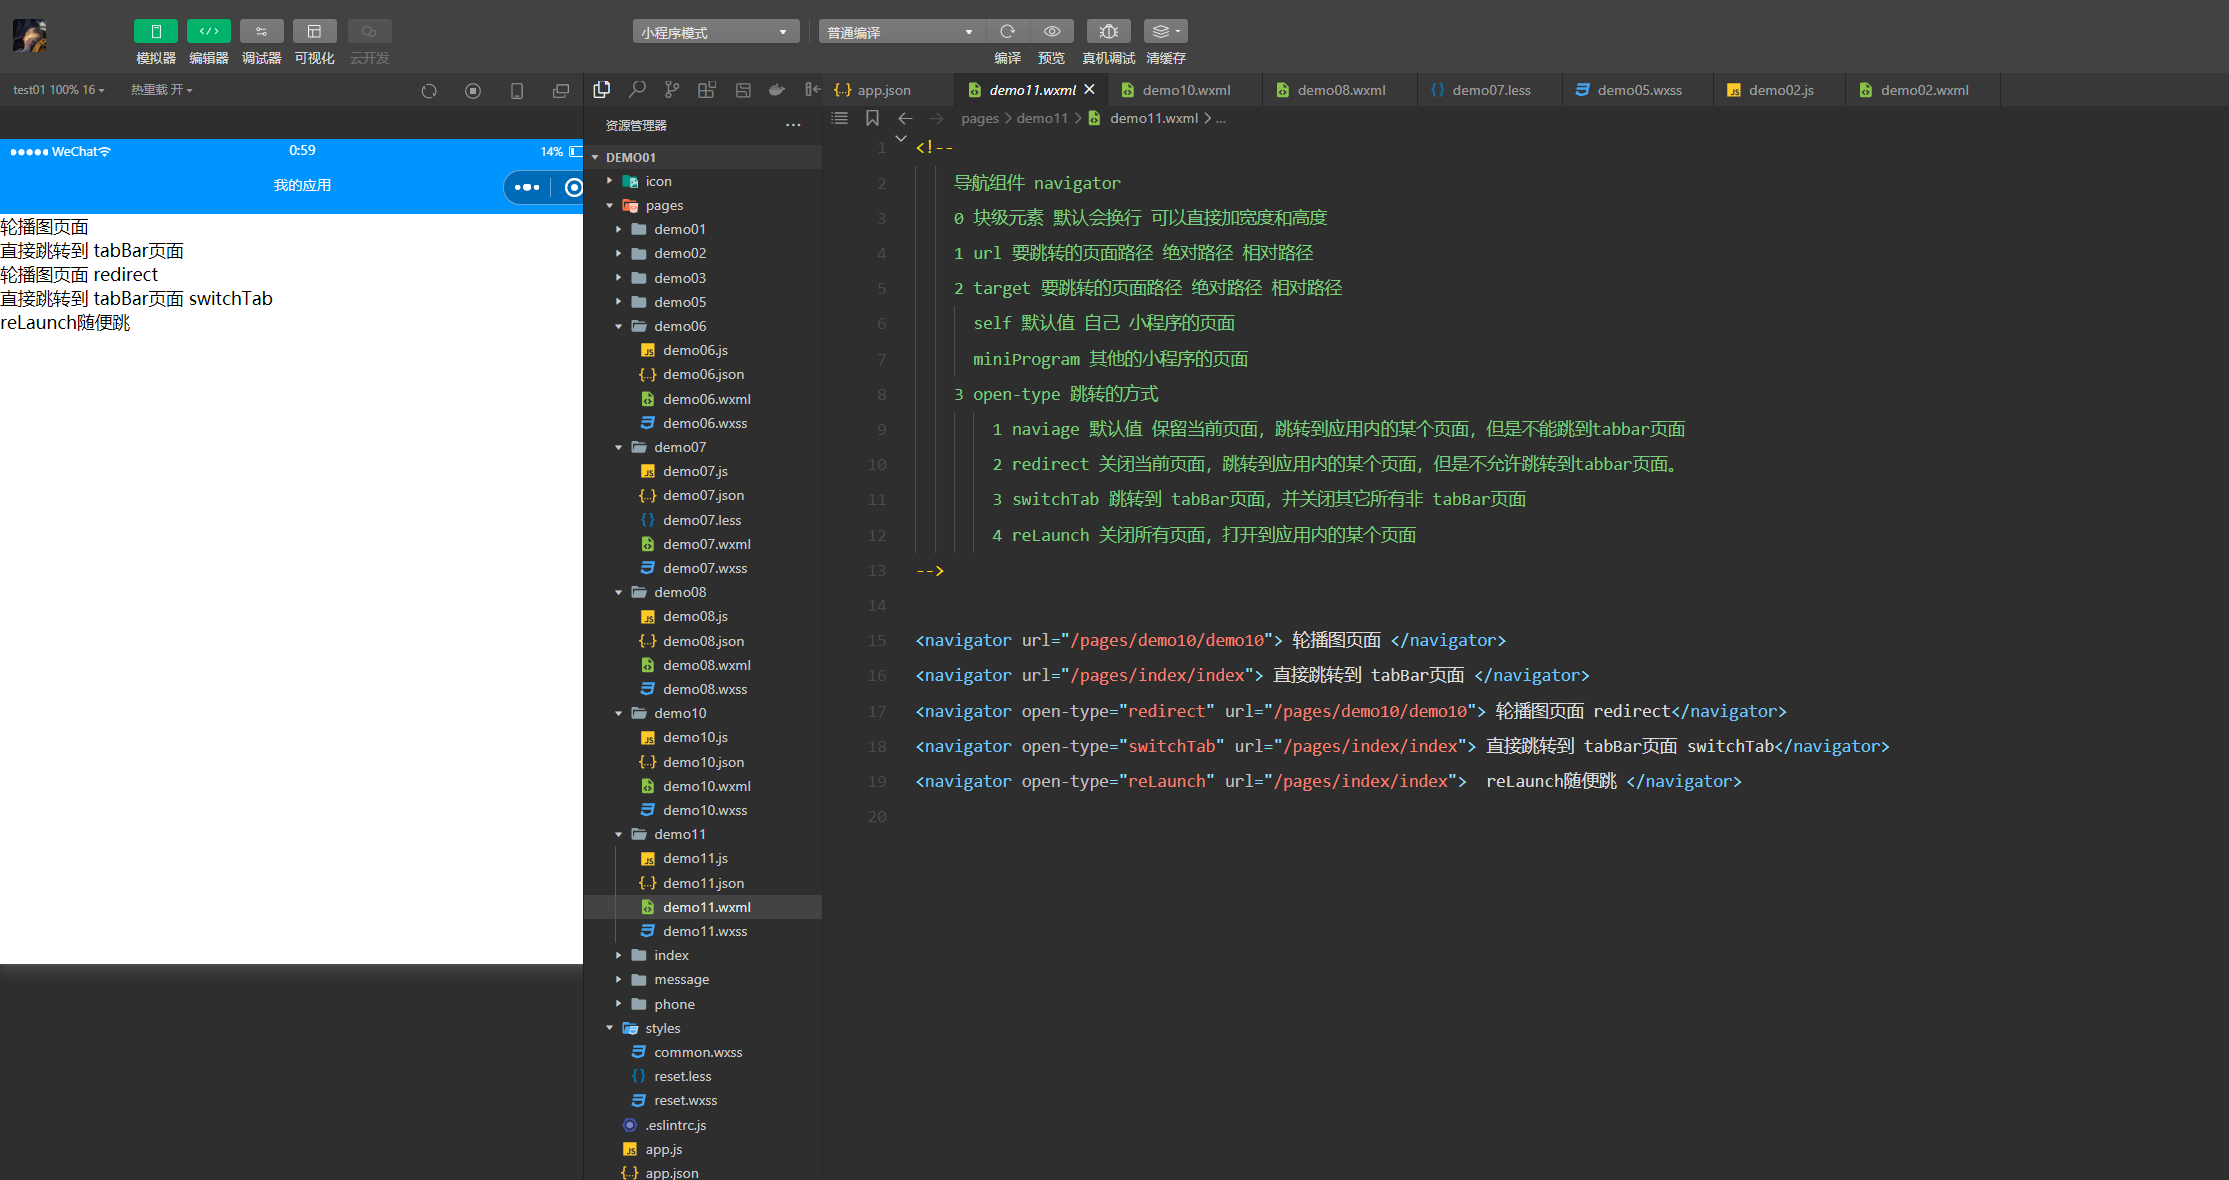Open the 资源管理器 more options menu
The width and height of the screenshot is (2229, 1180).
tap(793, 125)
